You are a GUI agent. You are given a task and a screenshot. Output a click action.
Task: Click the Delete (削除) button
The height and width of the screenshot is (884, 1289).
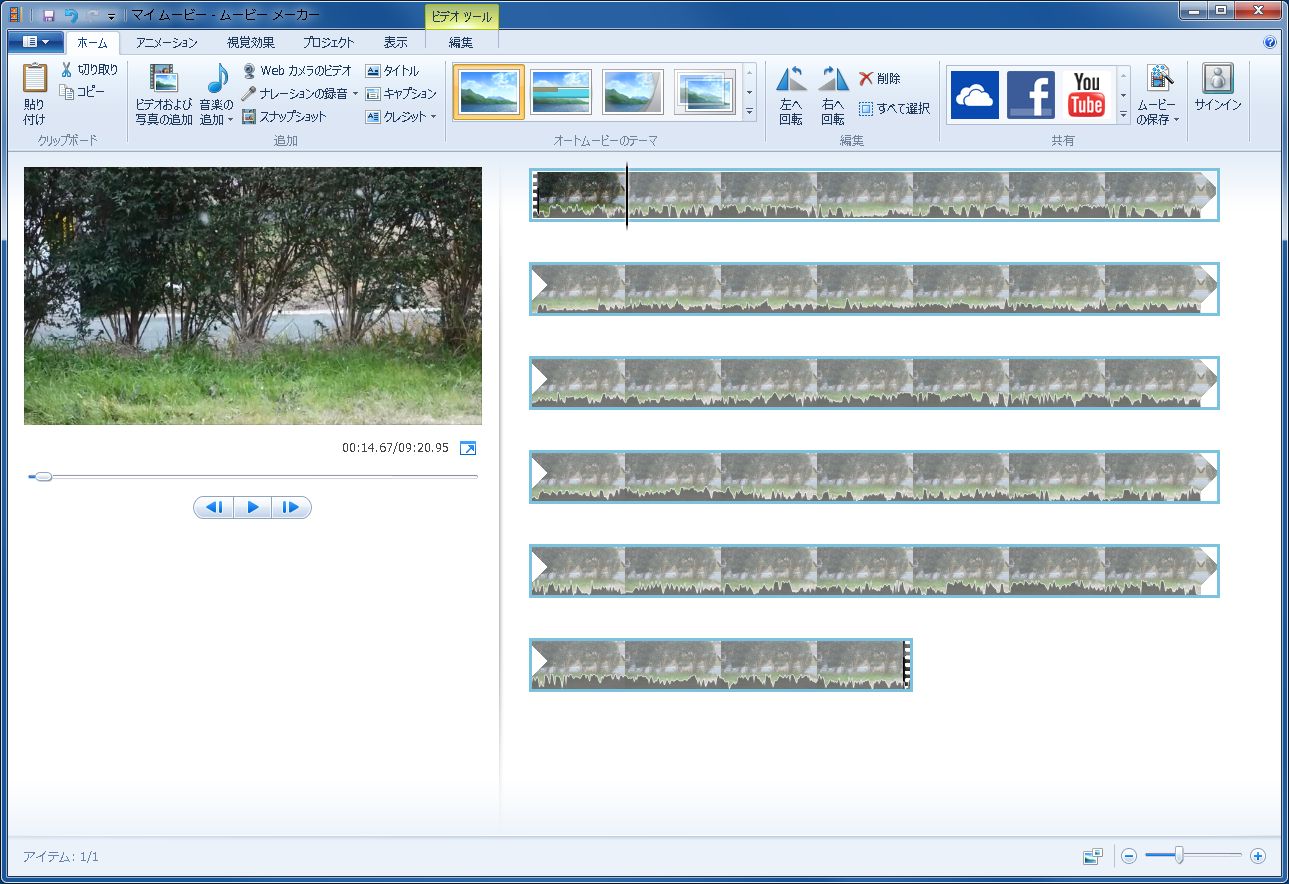pos(880,79)
